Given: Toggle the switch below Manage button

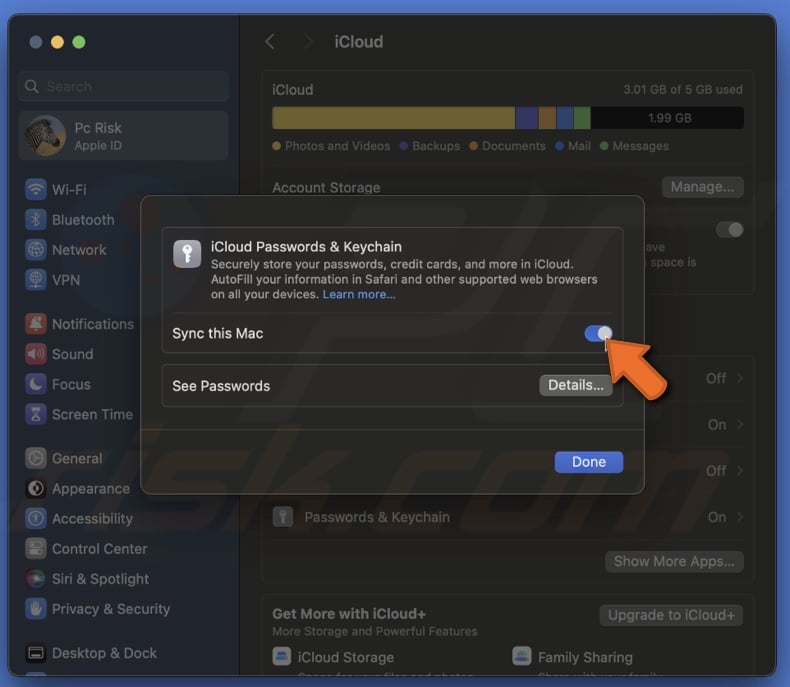Looking at the screenshot, I should point(729,230).
